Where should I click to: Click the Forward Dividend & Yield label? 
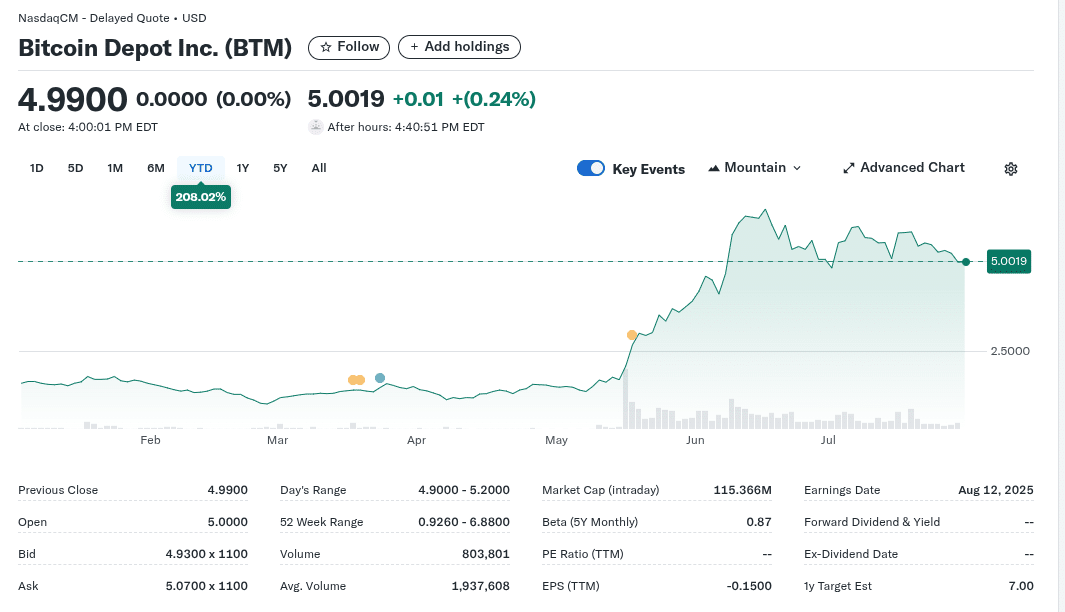(x=872, y=522)
